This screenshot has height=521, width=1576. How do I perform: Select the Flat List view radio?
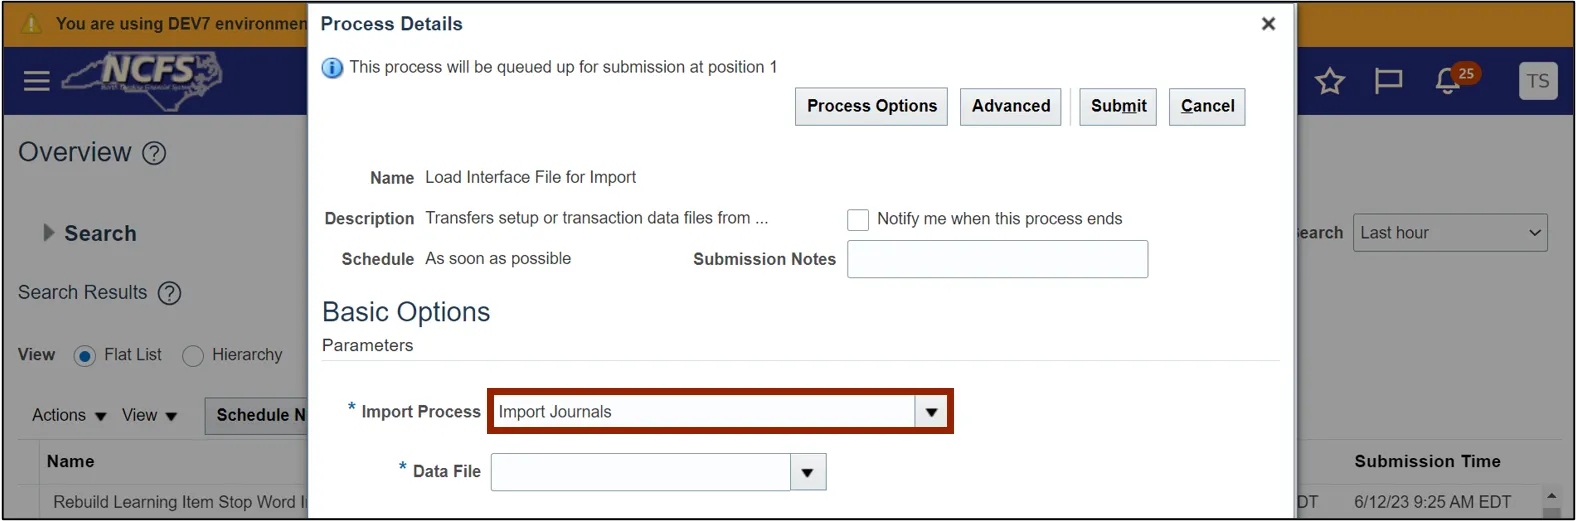tap(85, 356)
